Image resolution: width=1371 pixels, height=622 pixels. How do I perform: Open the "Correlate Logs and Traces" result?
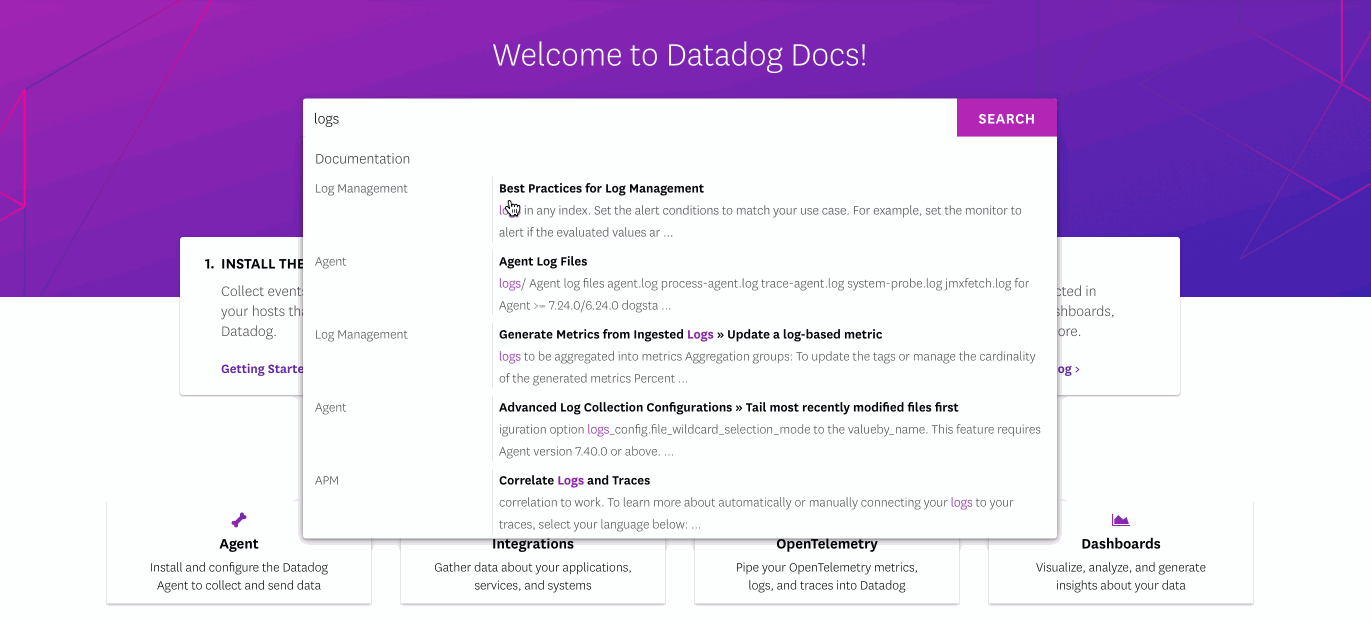click(574, 480)
